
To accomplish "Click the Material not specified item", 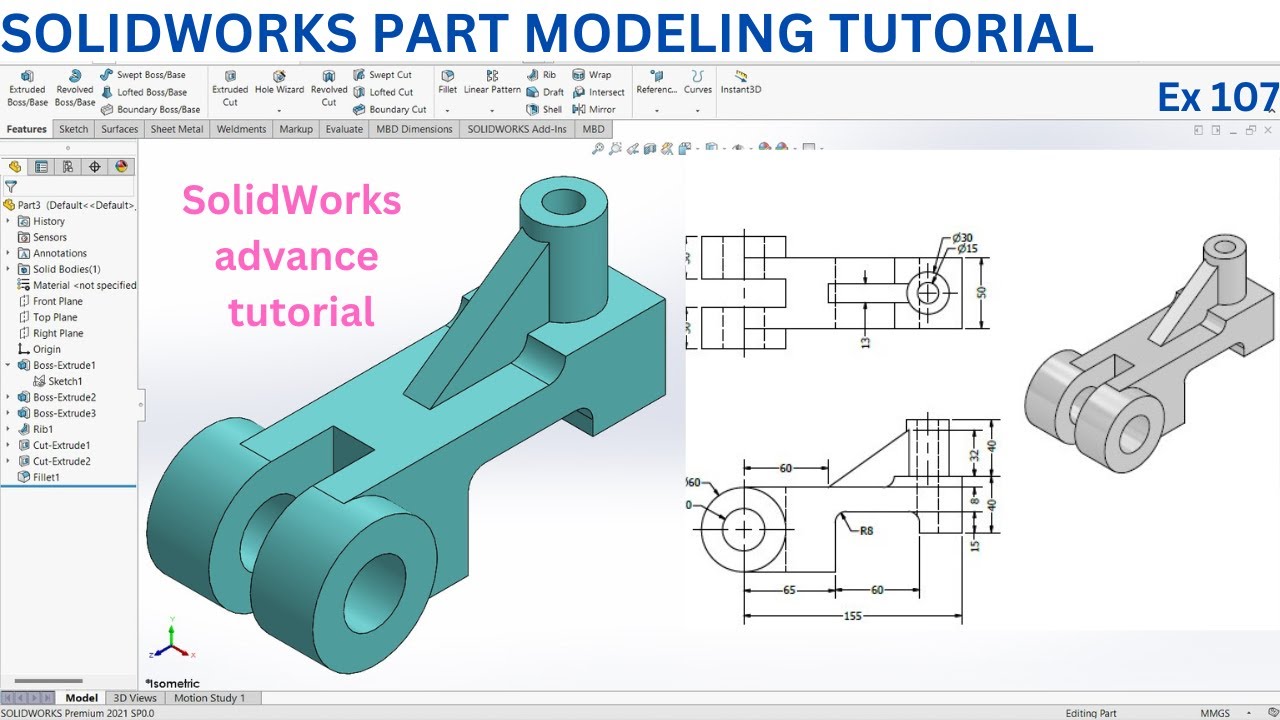I will click(x=77, y=285).
